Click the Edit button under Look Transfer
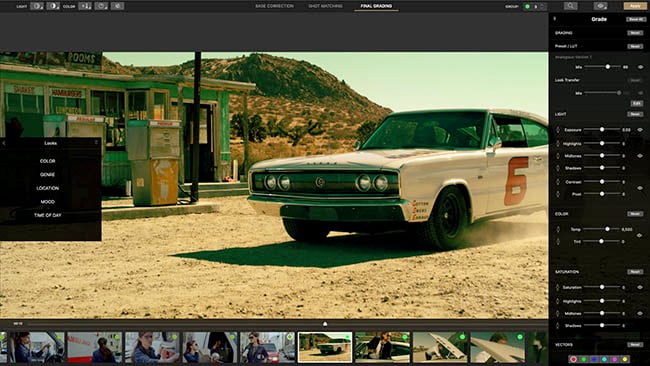This screenshot has height=366, width=650. 637,103
